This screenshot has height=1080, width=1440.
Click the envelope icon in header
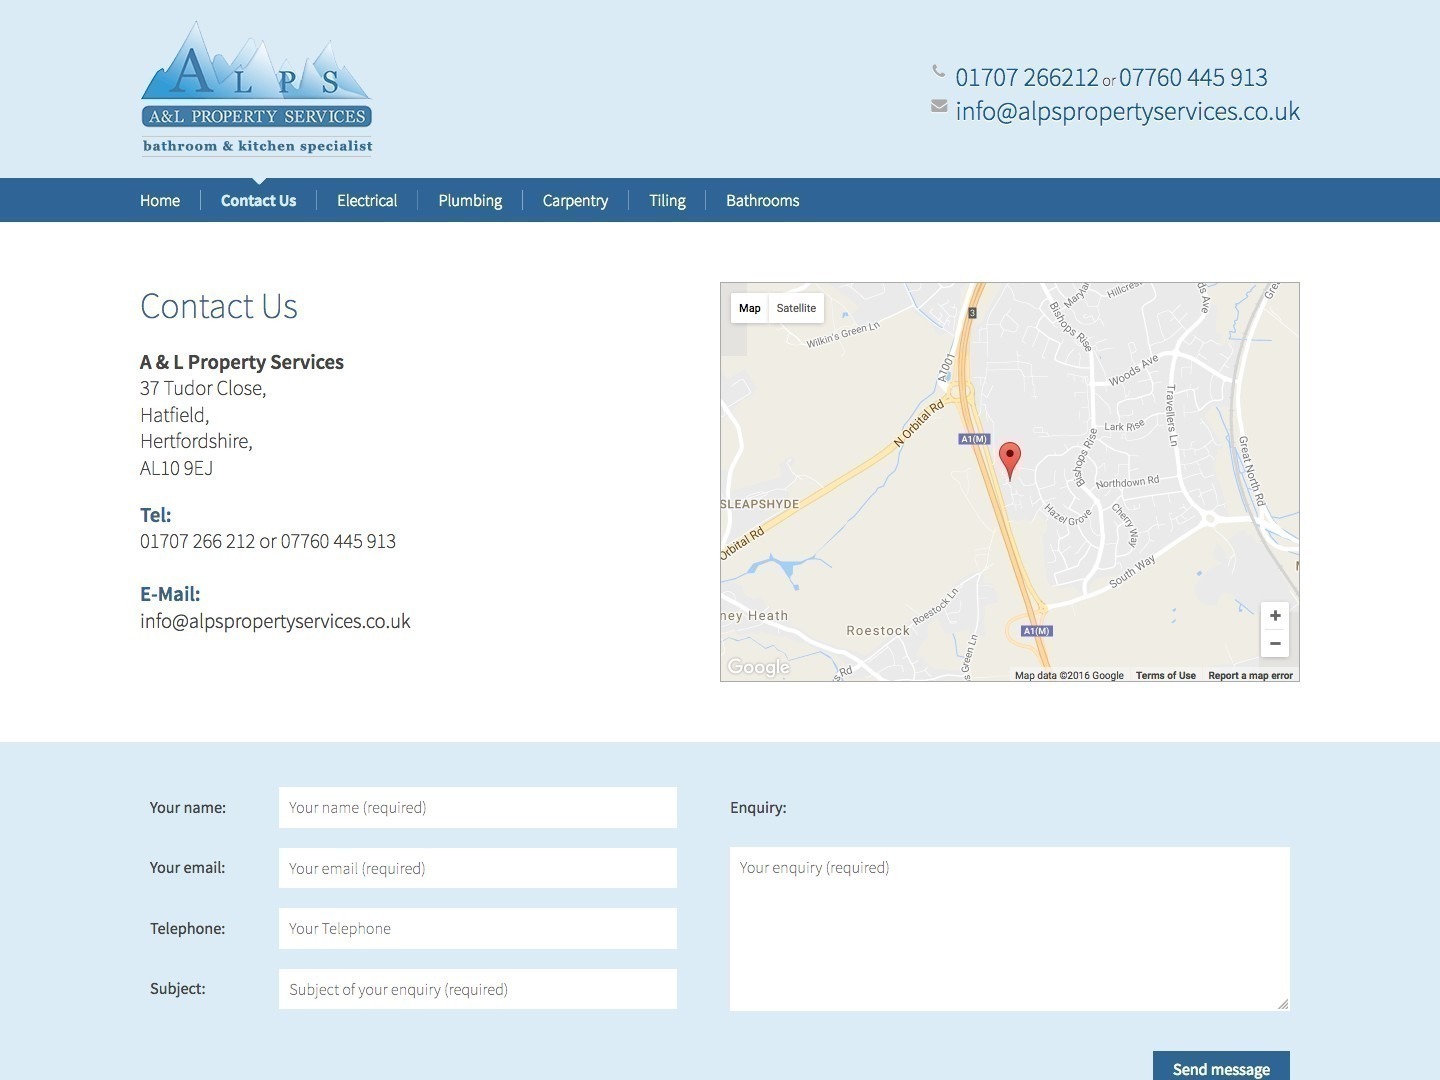[x=939, y=106]
